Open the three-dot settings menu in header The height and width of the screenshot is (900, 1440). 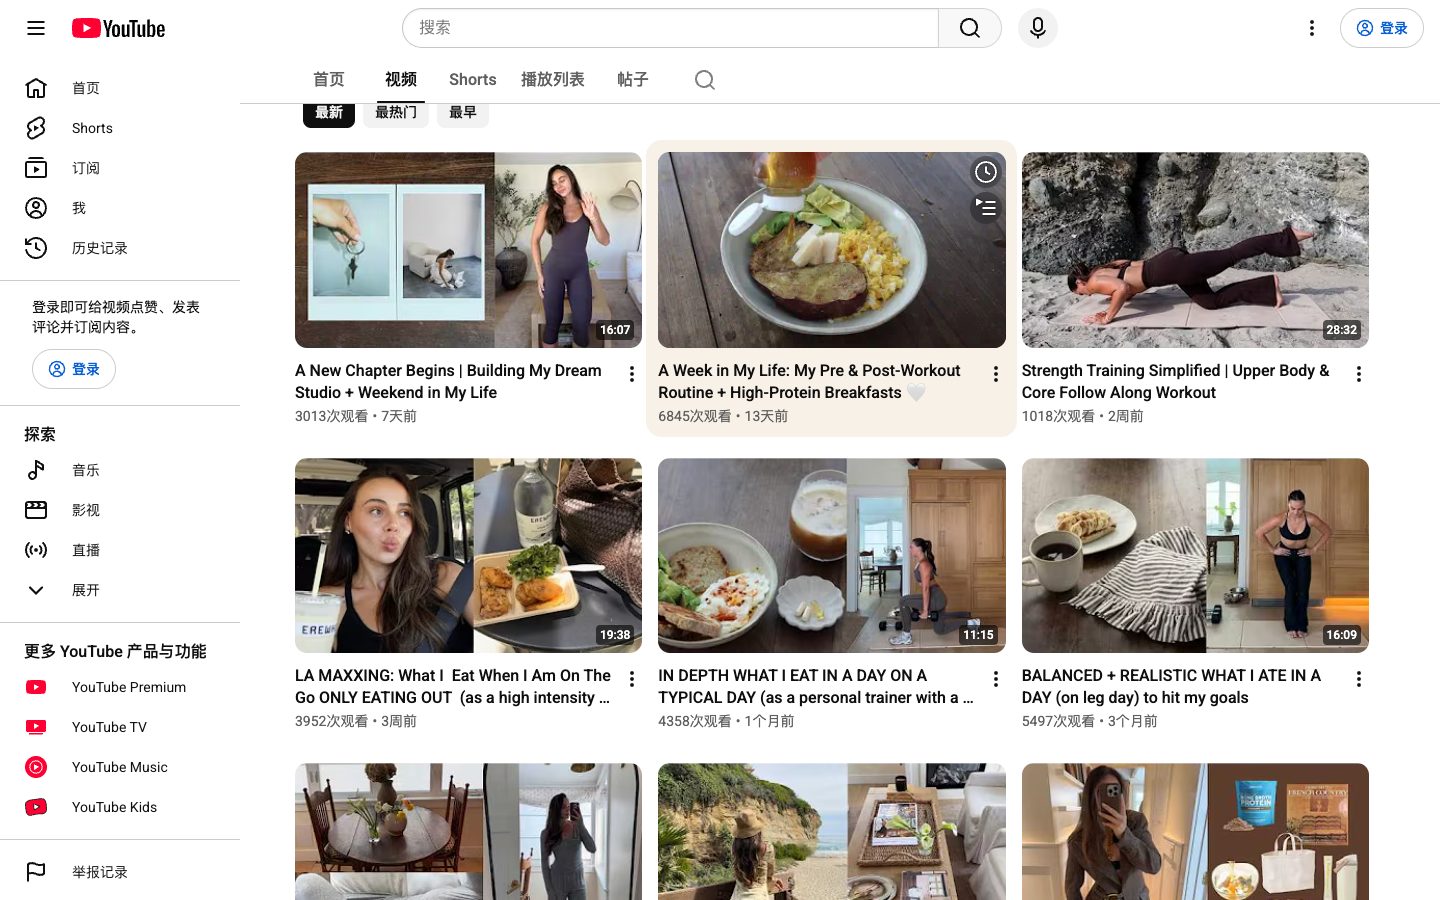coord(1312,28)
